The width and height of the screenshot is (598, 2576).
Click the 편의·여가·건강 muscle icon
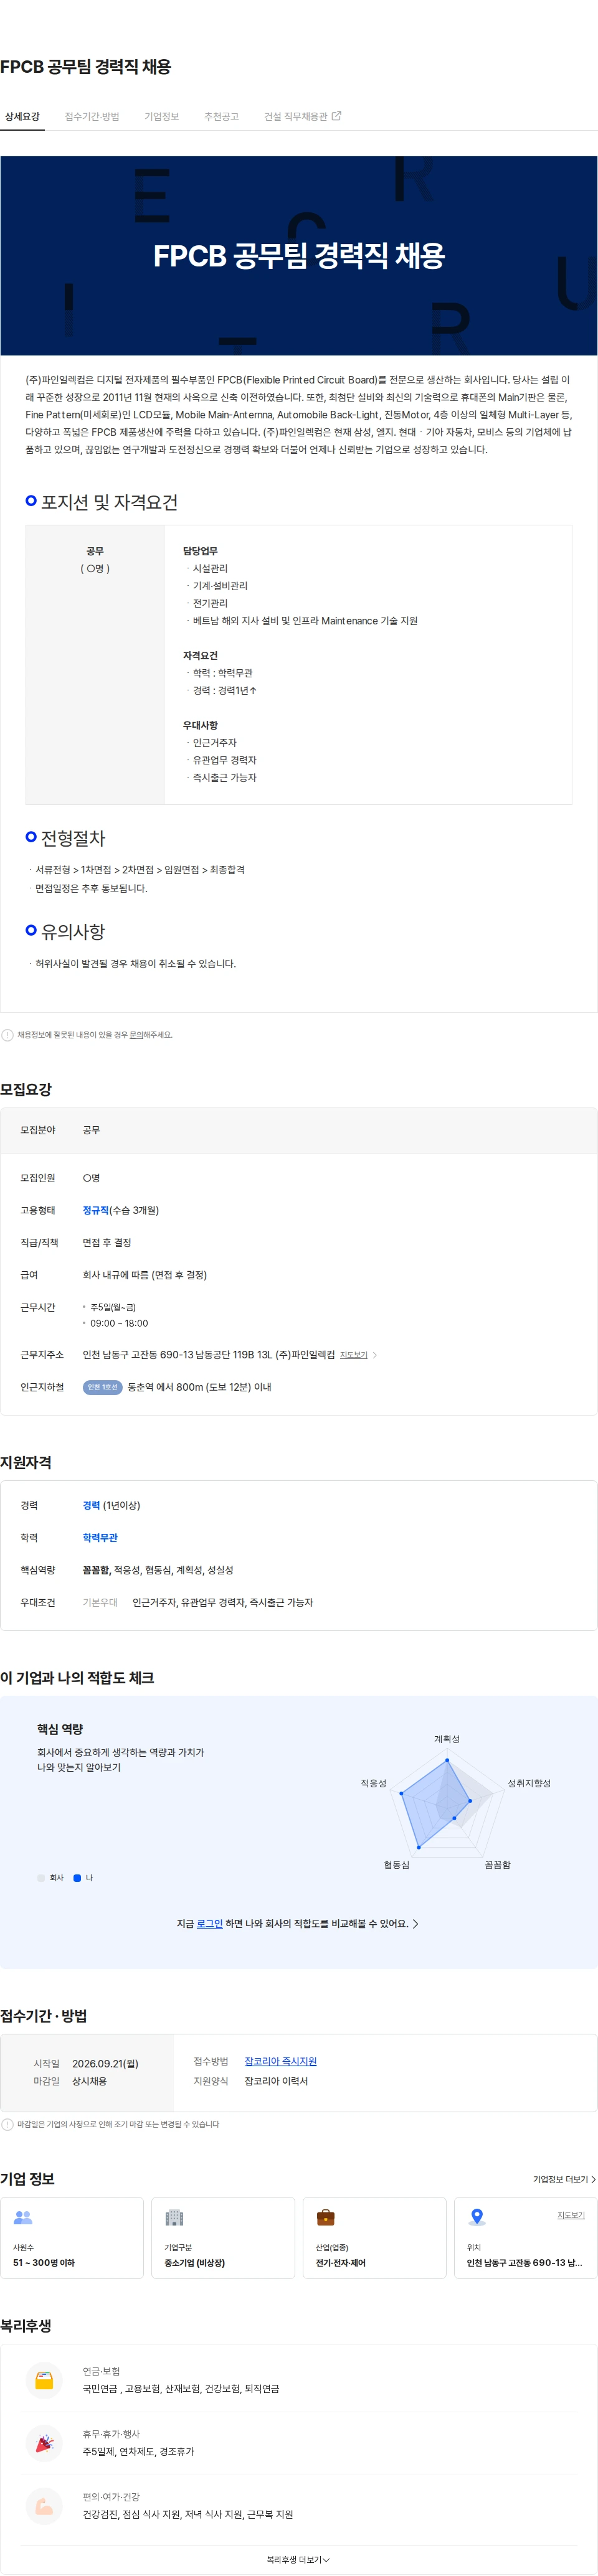[x=44, y=2506]
